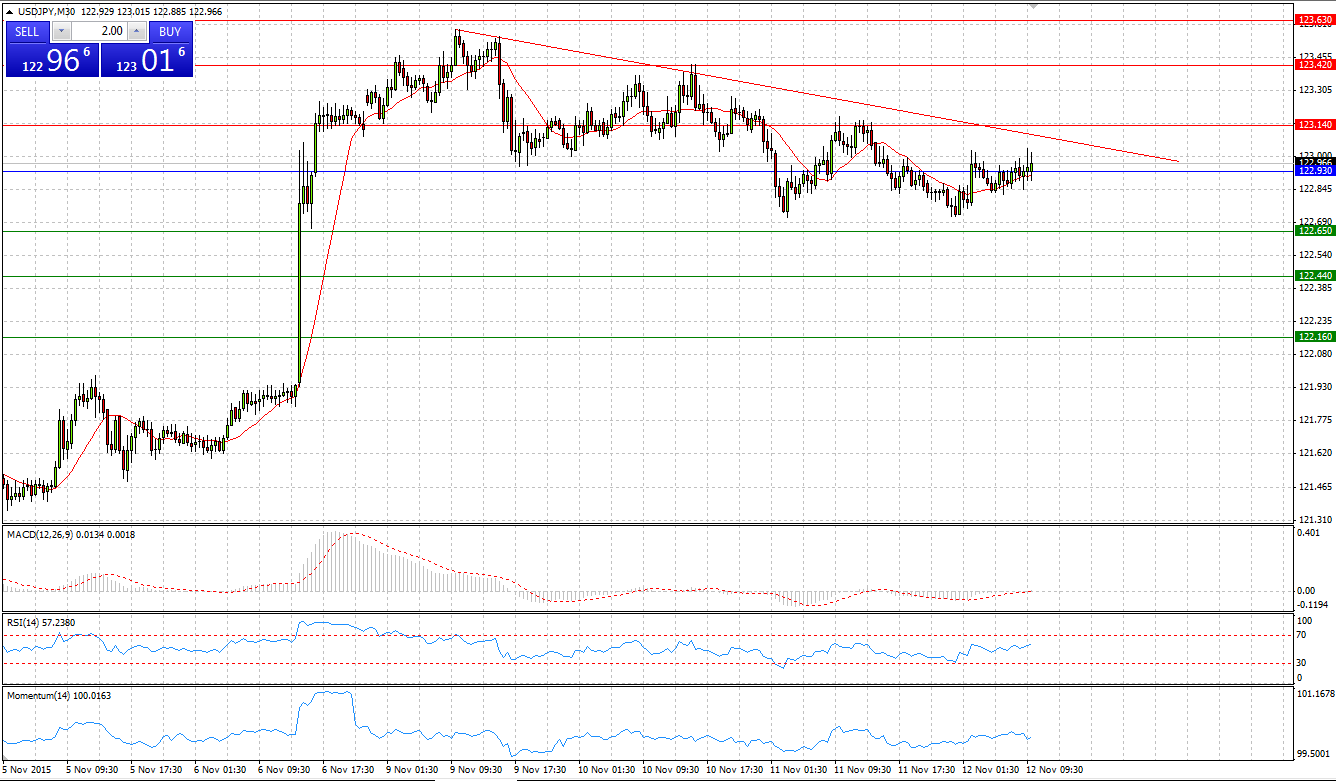The height and width of the screenshot is (781, 1336).
Task: Click the green 122.650 support price label
Action: (x=1314, y=230)
